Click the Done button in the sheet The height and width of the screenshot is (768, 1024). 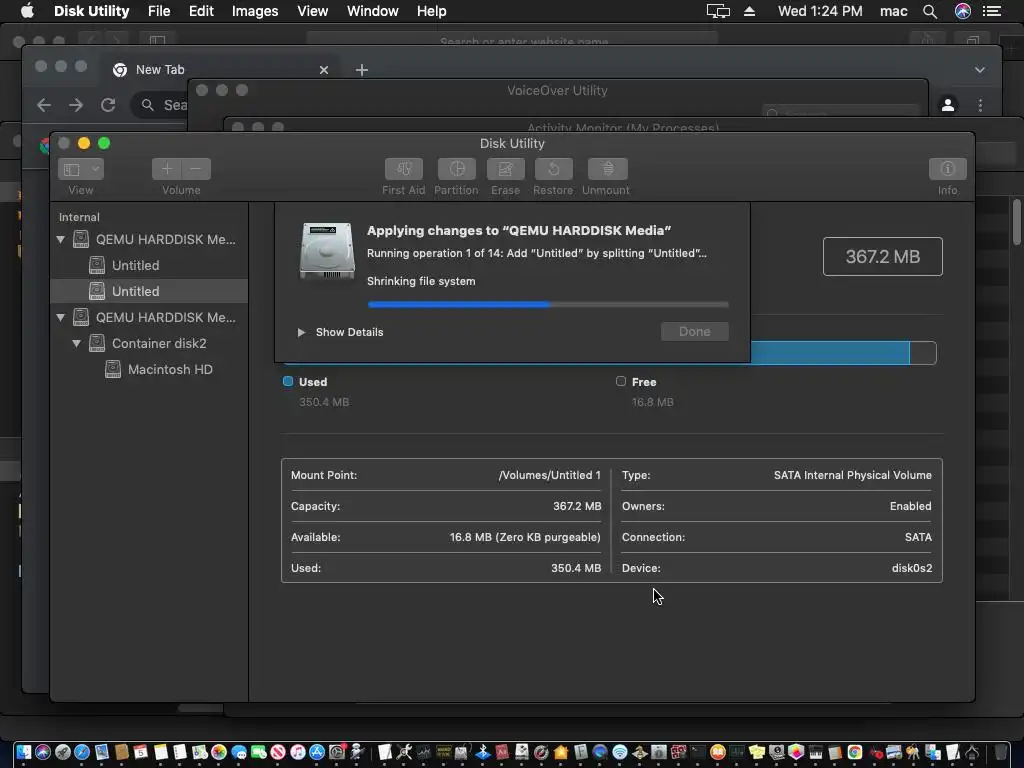point(695,332)
